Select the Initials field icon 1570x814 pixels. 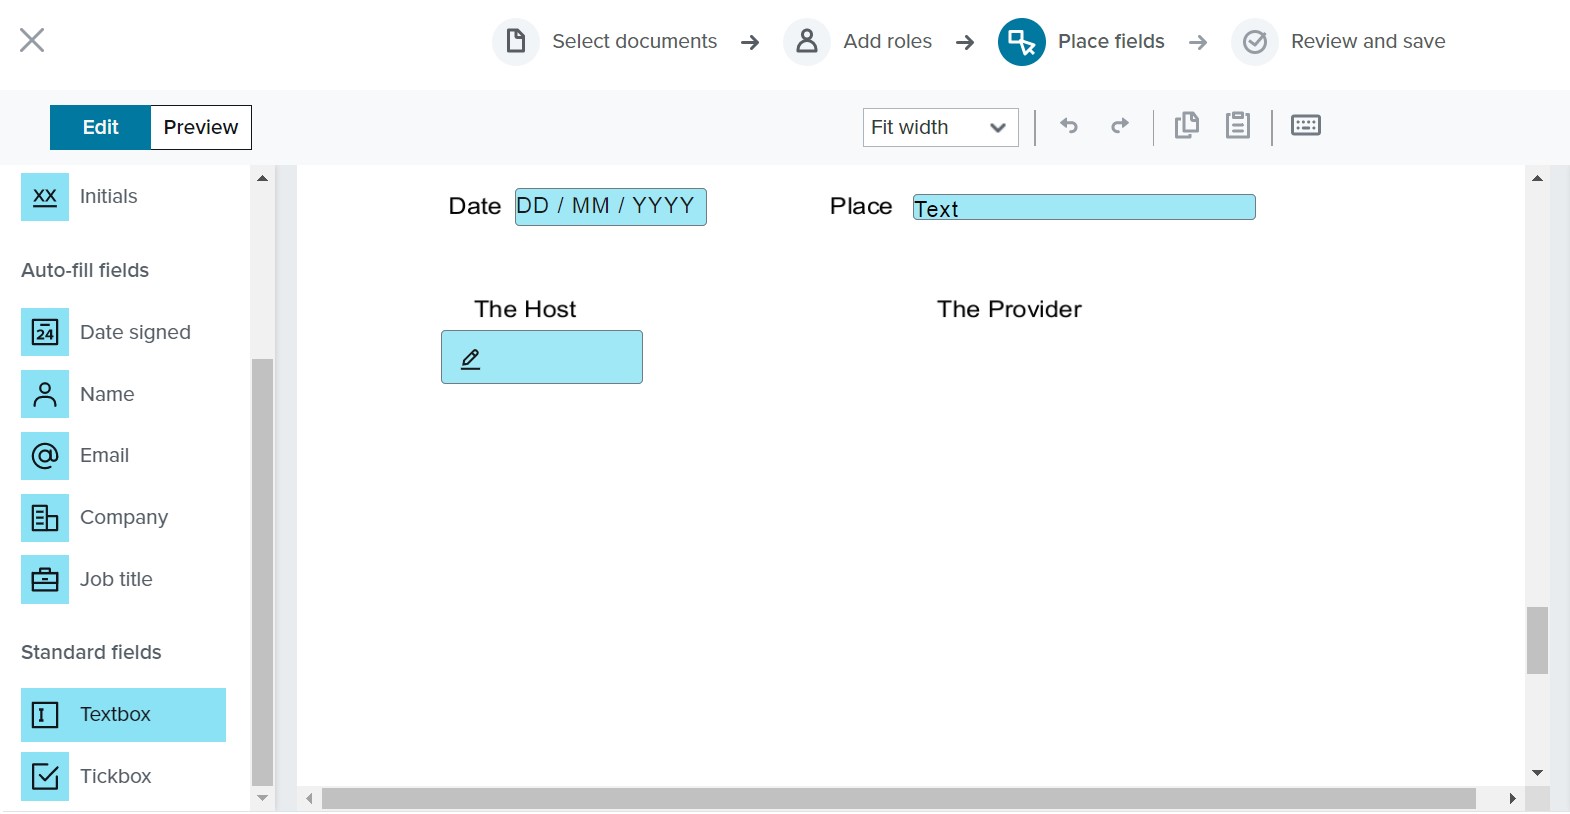click(45, 196)
